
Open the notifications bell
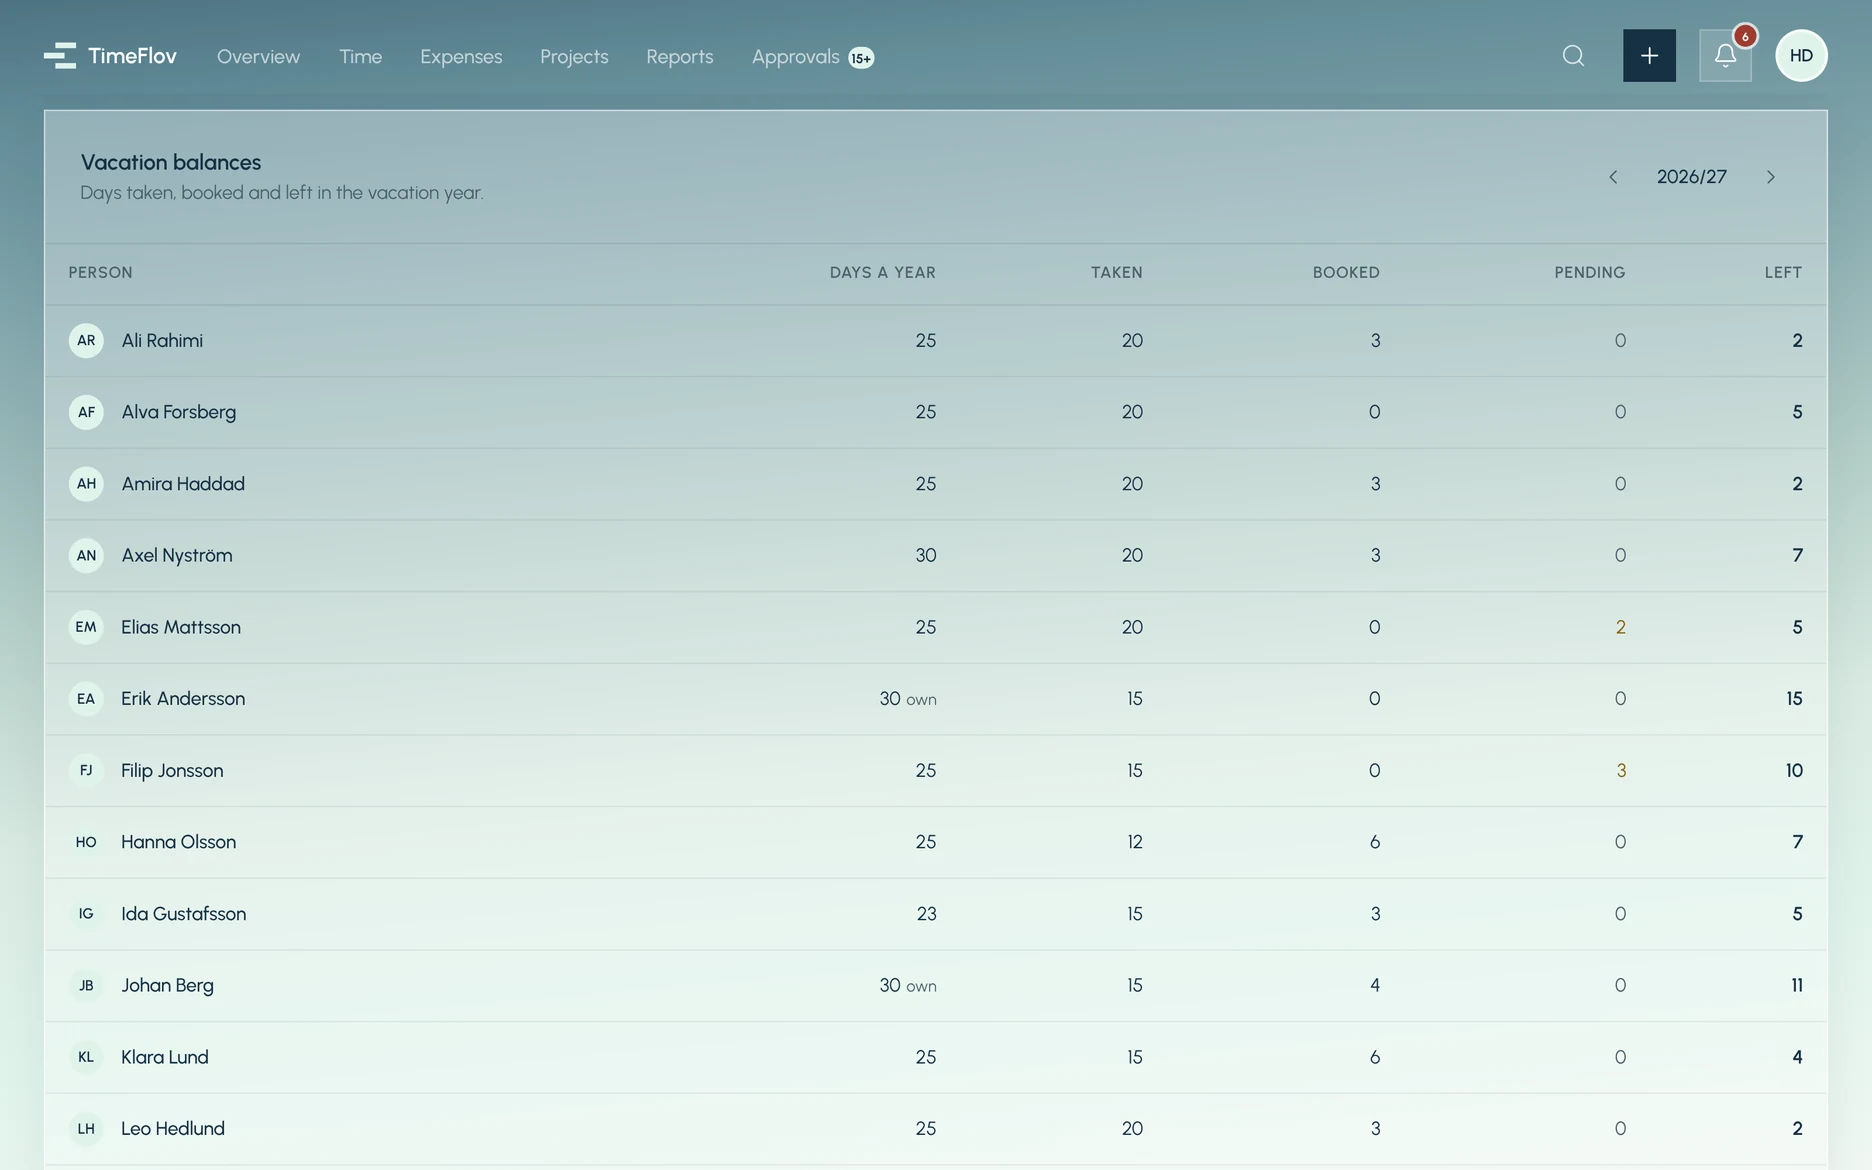click(x=1725, y=56)
